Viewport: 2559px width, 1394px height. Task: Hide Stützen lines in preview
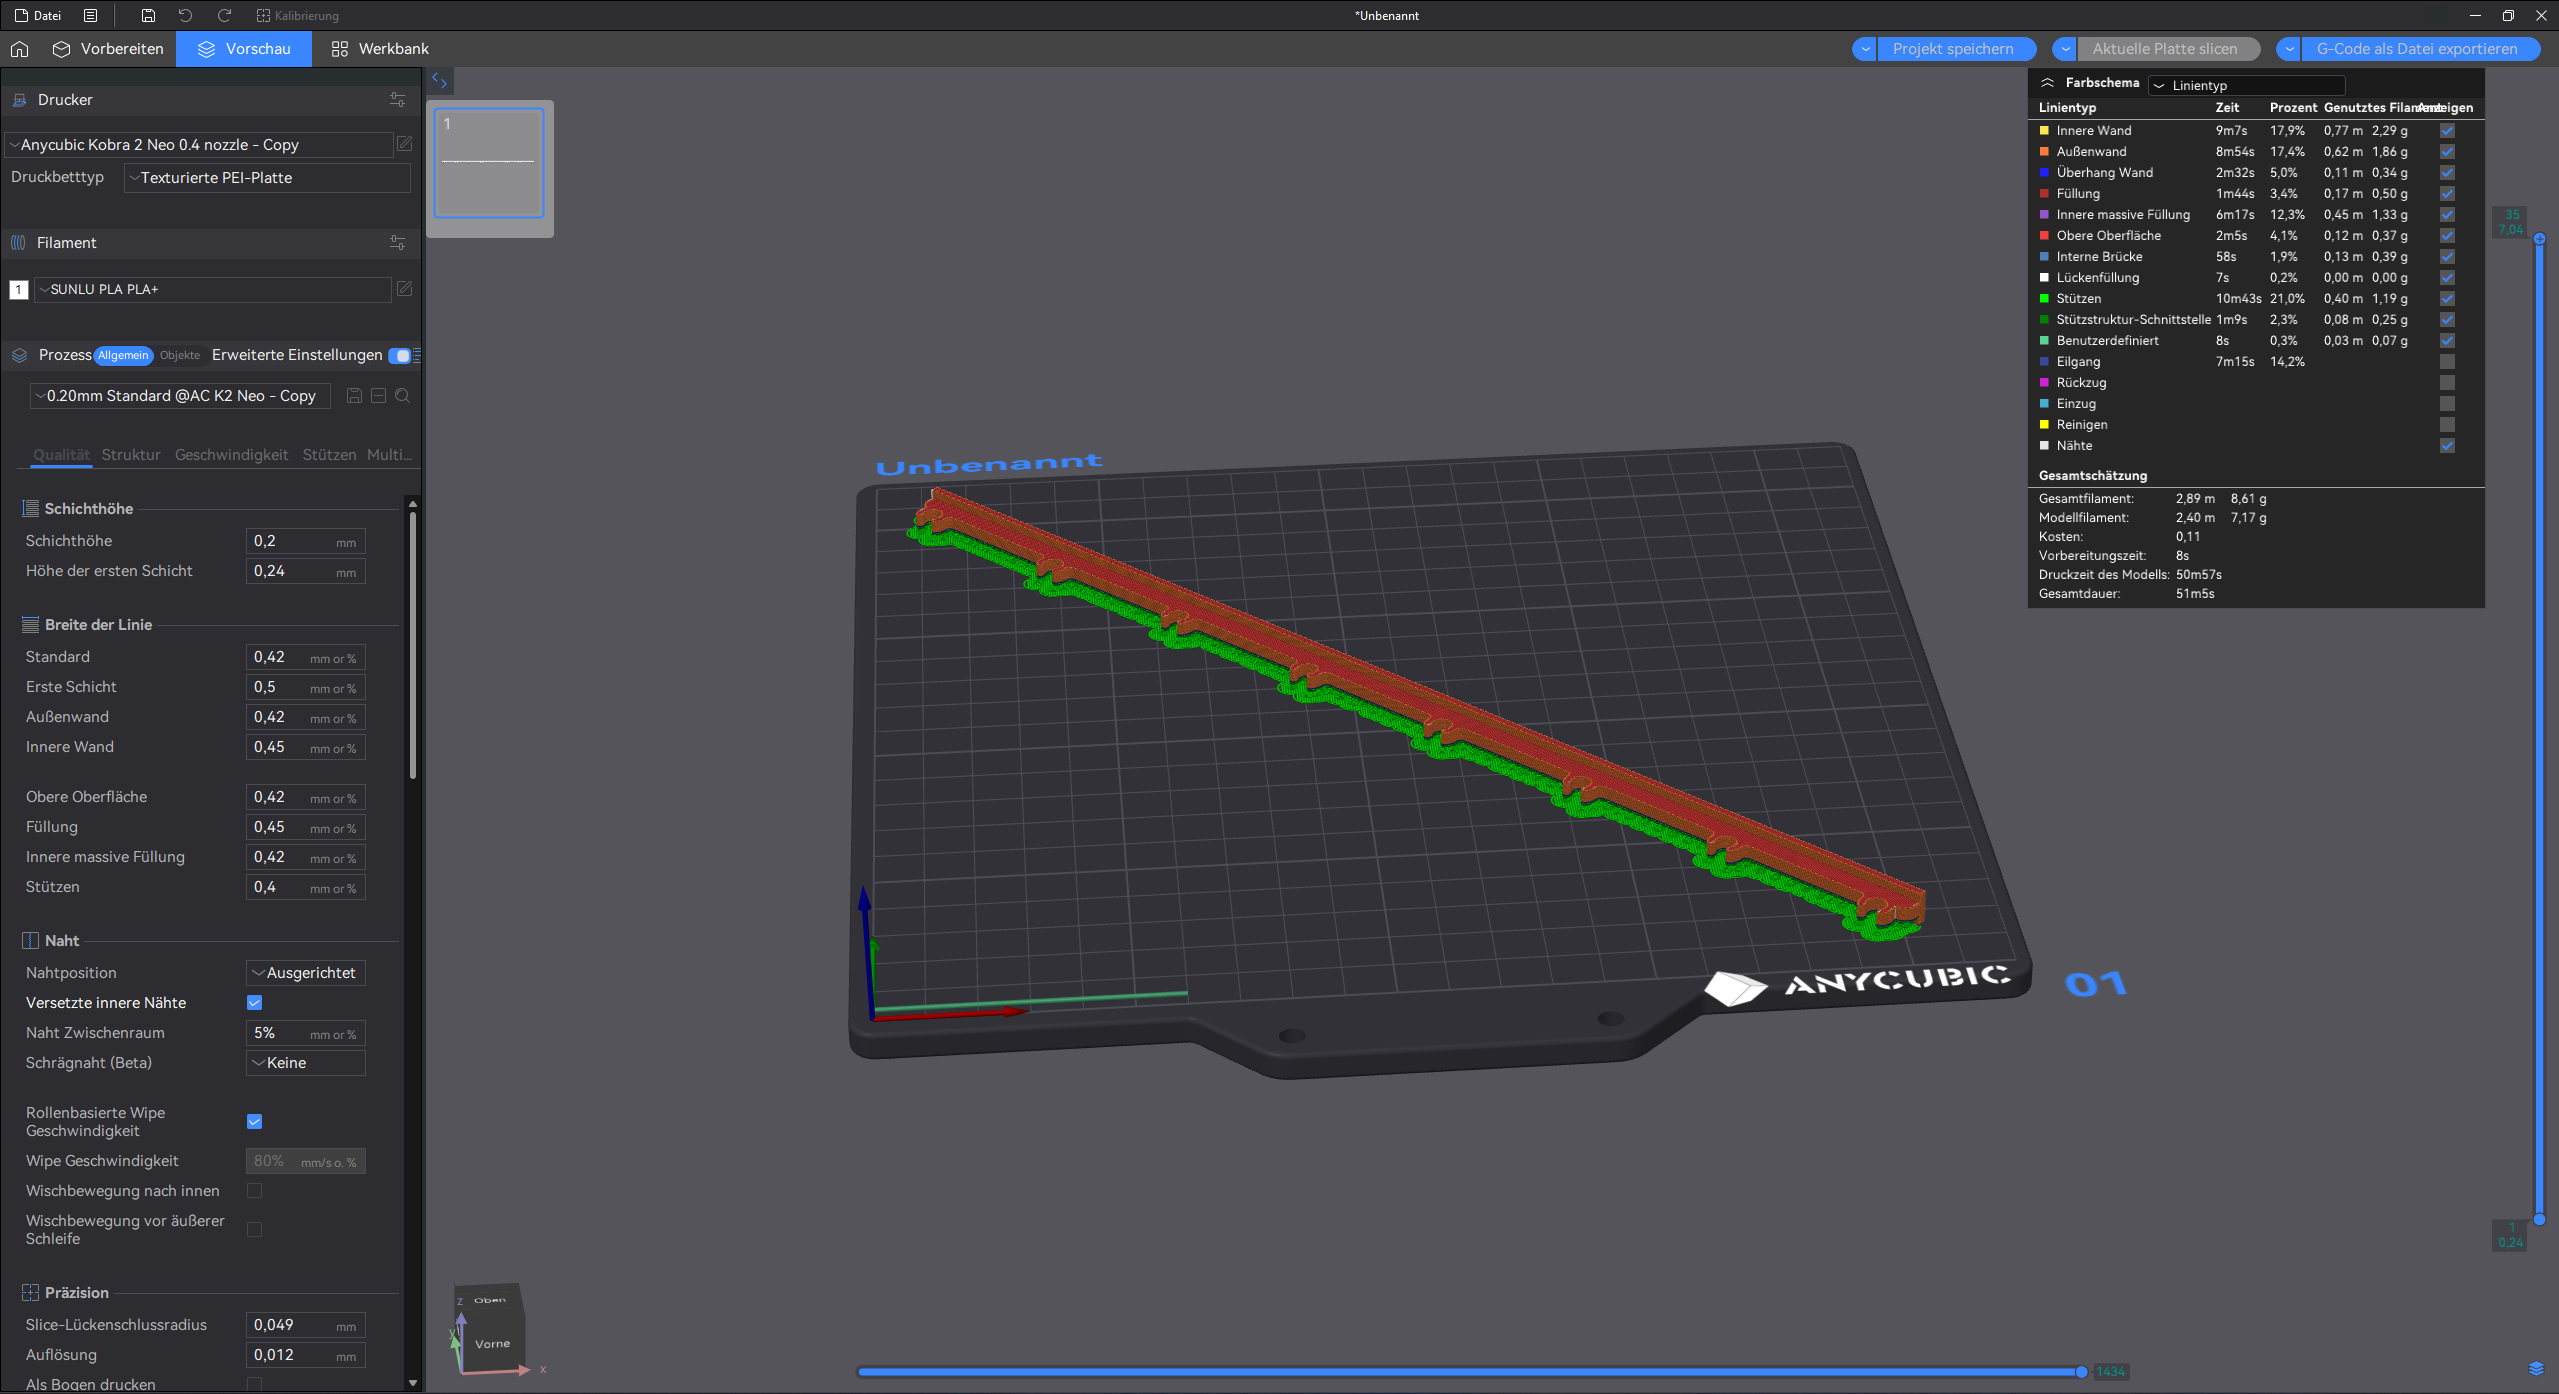pyautogui.click(x=2447, y=299)
